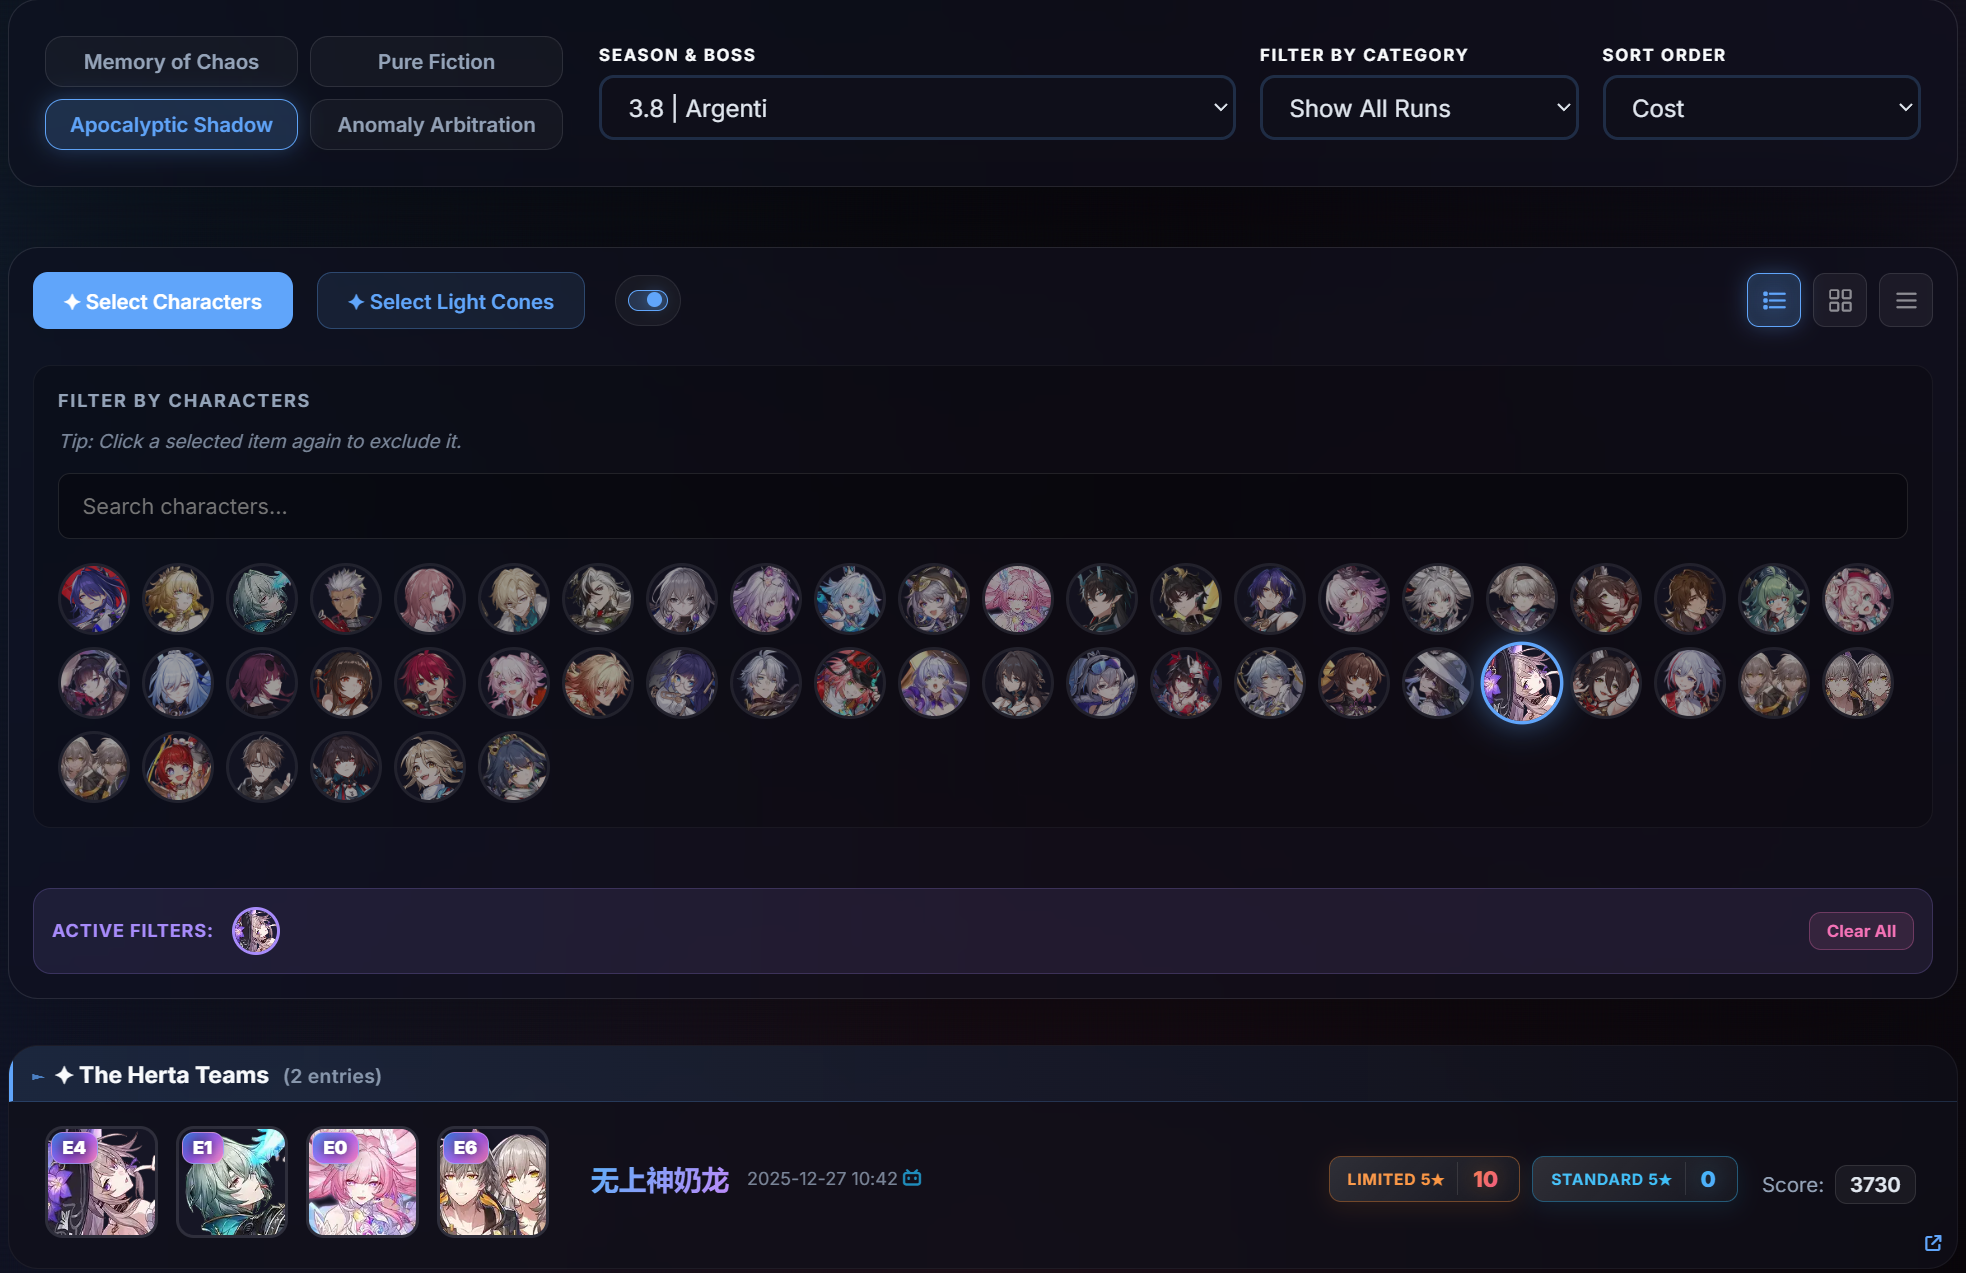Switch to list view layout icon
This screenshot has width=1966, height=1273.
tap(1773, 300)
